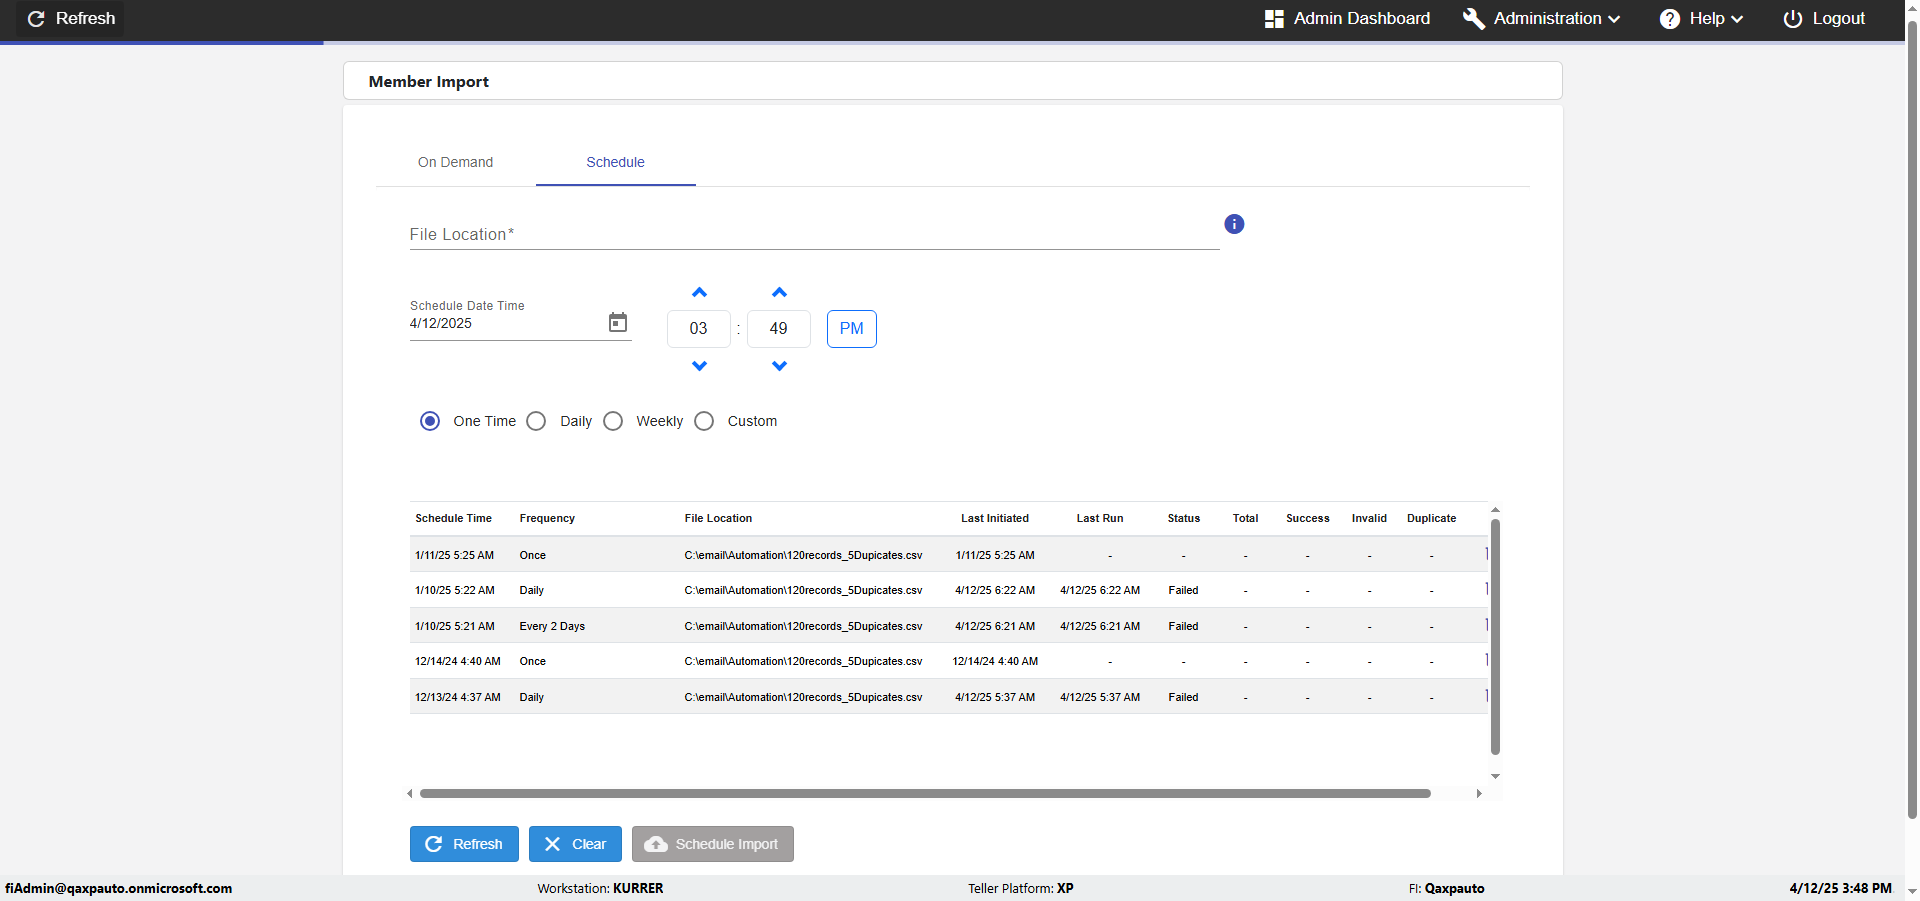Image resolution: width=1920 pixels, height=901 pixels.
Task: Increase the minutes with up chevron
Action: (779, 293)
